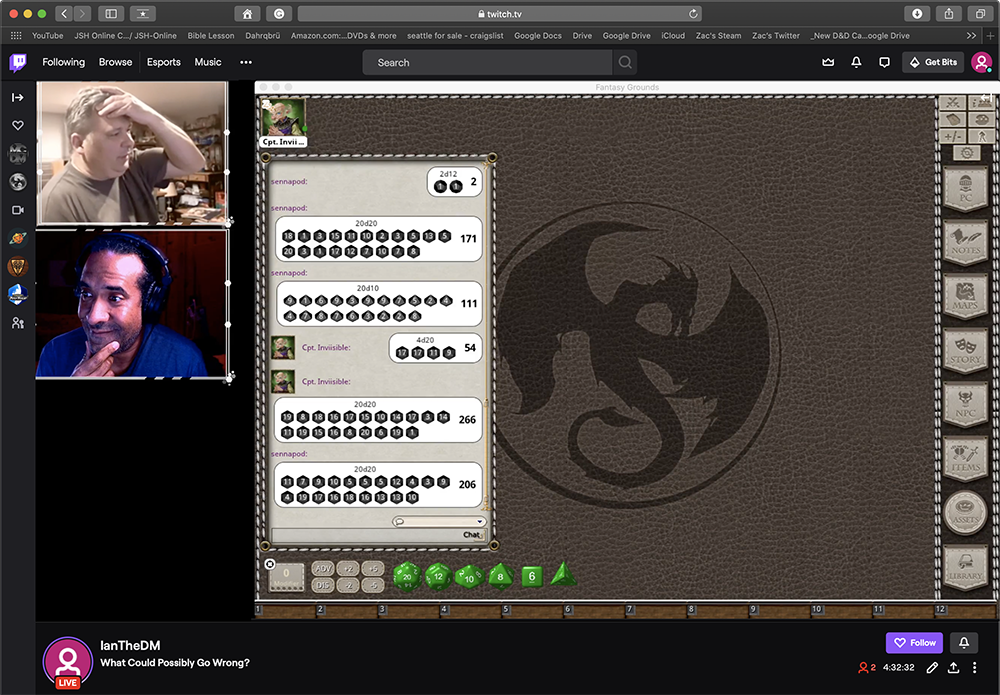Open Fantasy Grounds gear options icon
This screenshot has height=695, width=1000.
967,153
